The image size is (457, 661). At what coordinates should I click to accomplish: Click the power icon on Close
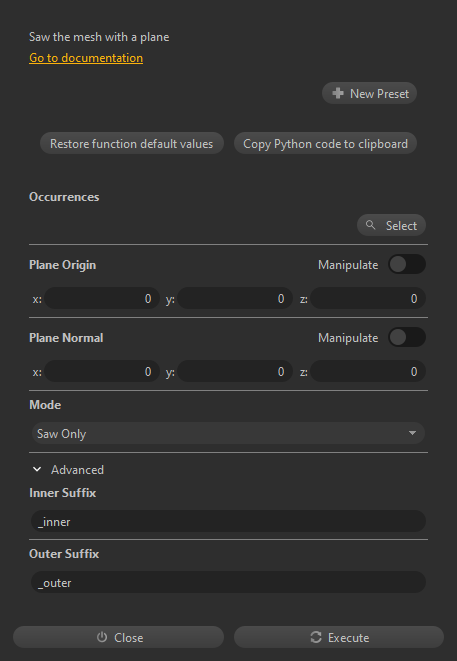click(x=102, y=637)
